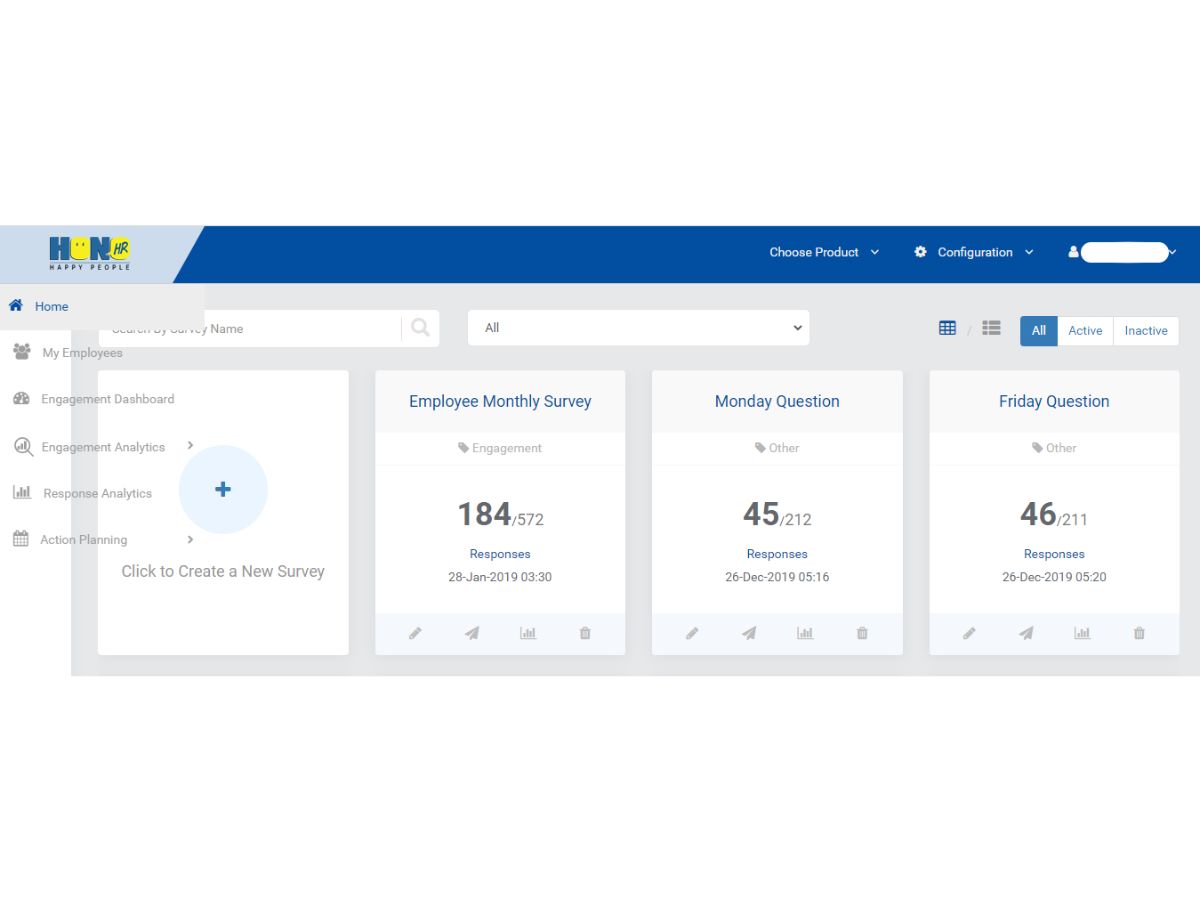Open Friday Question title link

[x=1054, y=401]
